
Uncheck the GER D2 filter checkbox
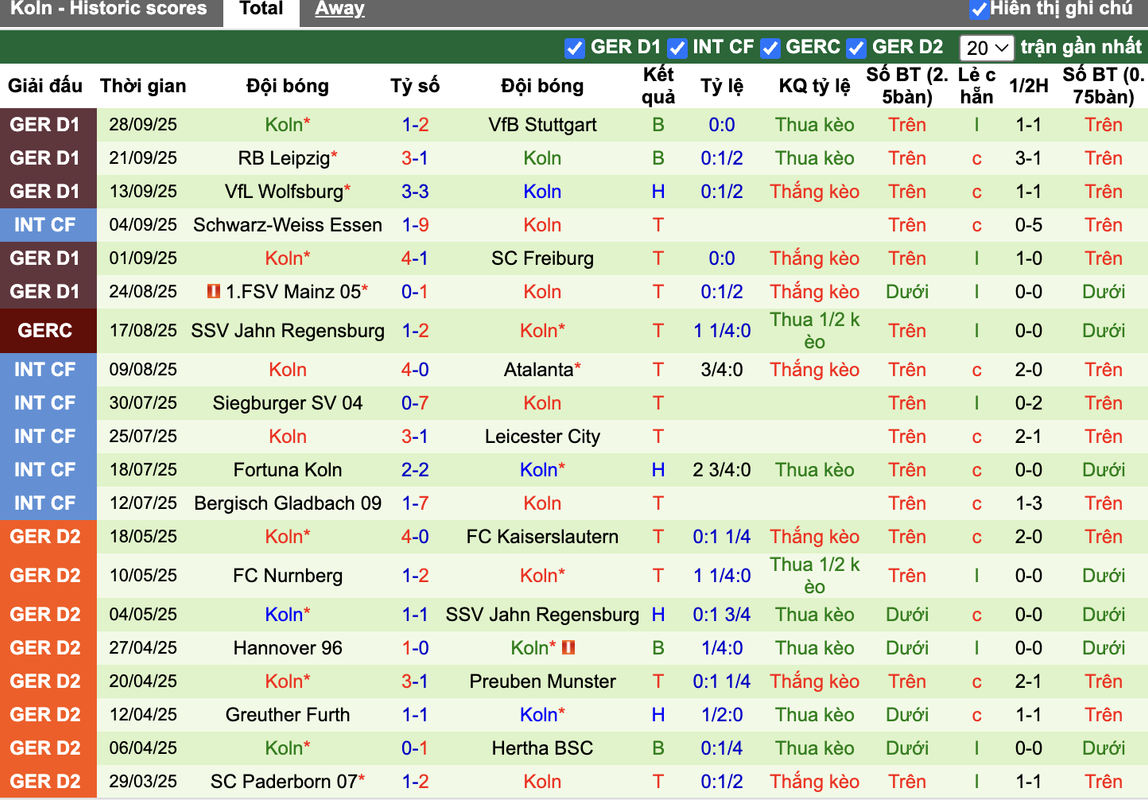857,48
